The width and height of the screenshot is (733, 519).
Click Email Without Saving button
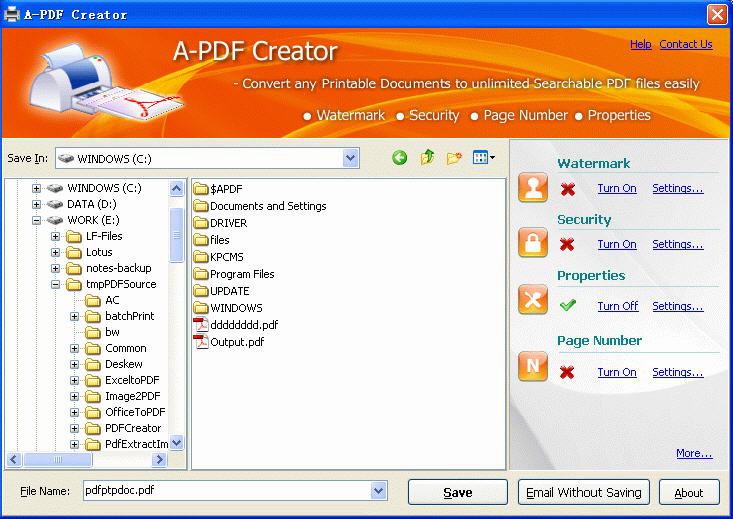[x=584, y=492]
